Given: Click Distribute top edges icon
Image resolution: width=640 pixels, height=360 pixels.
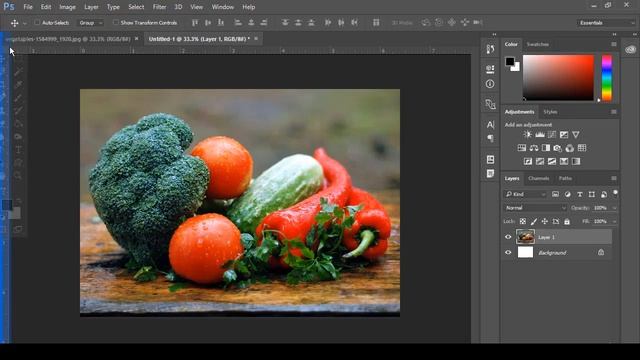Looking at the screenshot, I should (x=285, y=23).
